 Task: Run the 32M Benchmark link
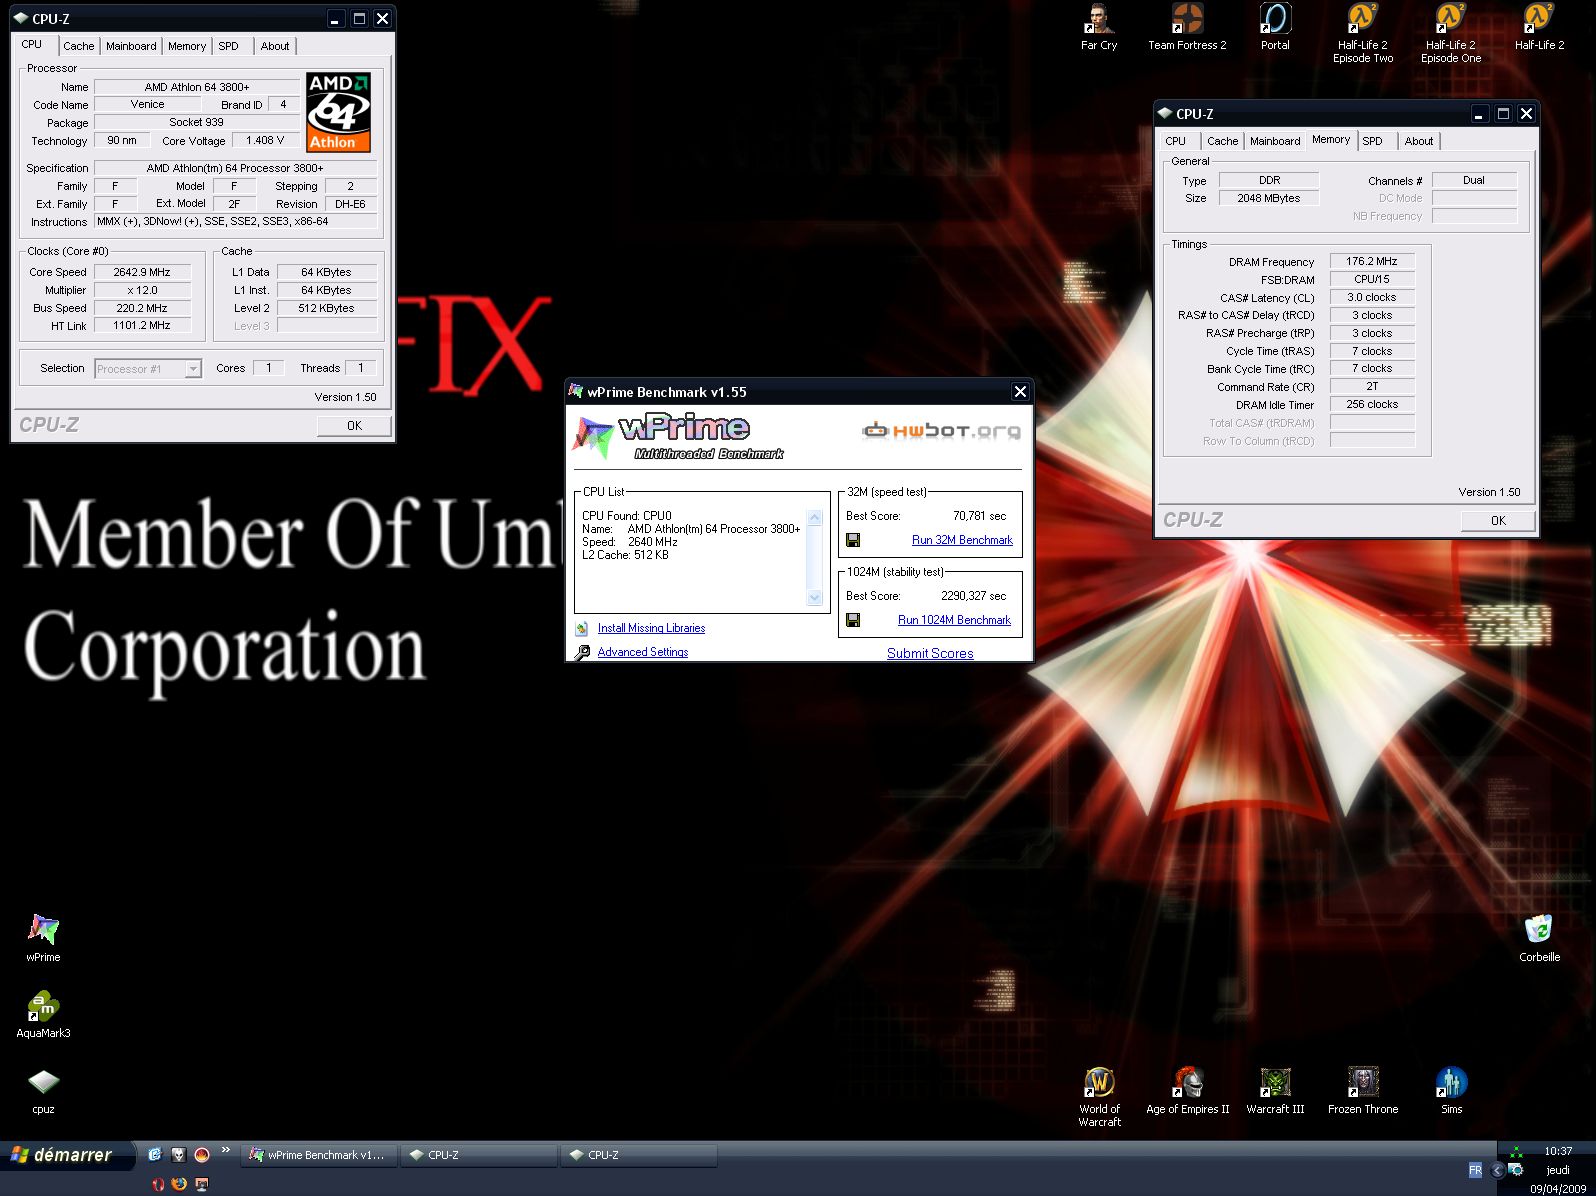[962, 540]
